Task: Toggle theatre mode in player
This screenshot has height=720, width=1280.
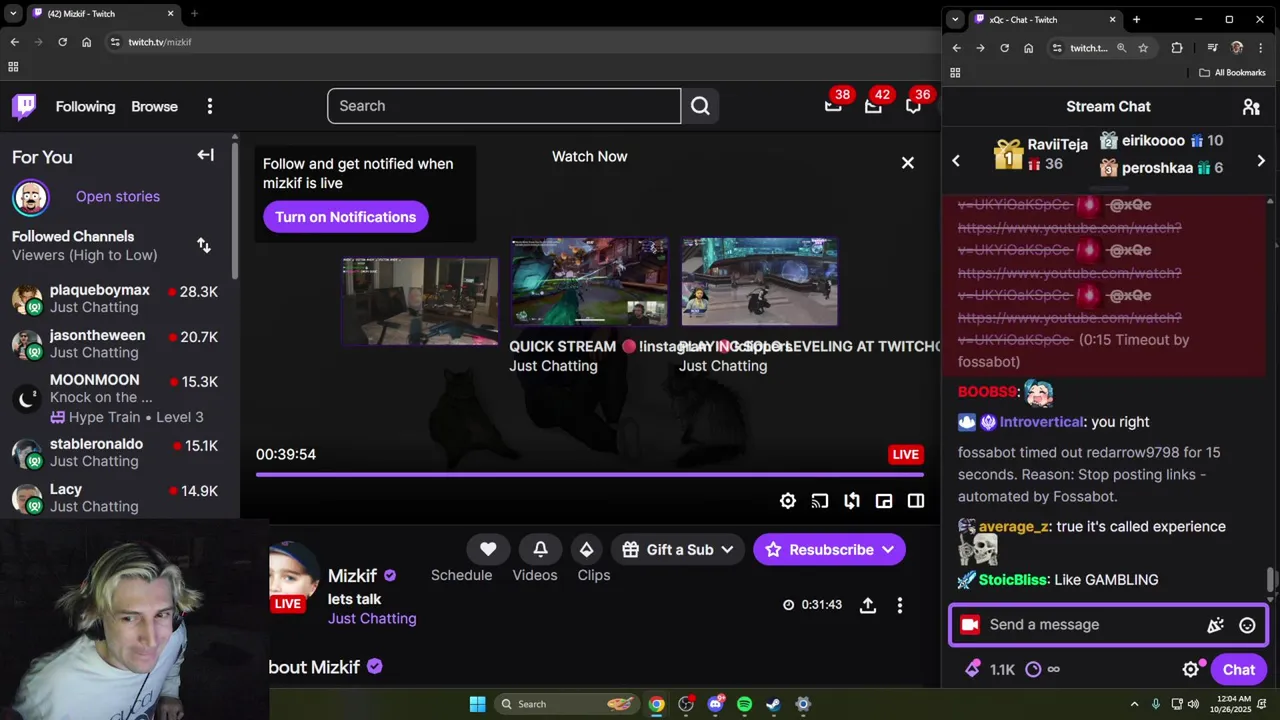Action: pos(916,501)
